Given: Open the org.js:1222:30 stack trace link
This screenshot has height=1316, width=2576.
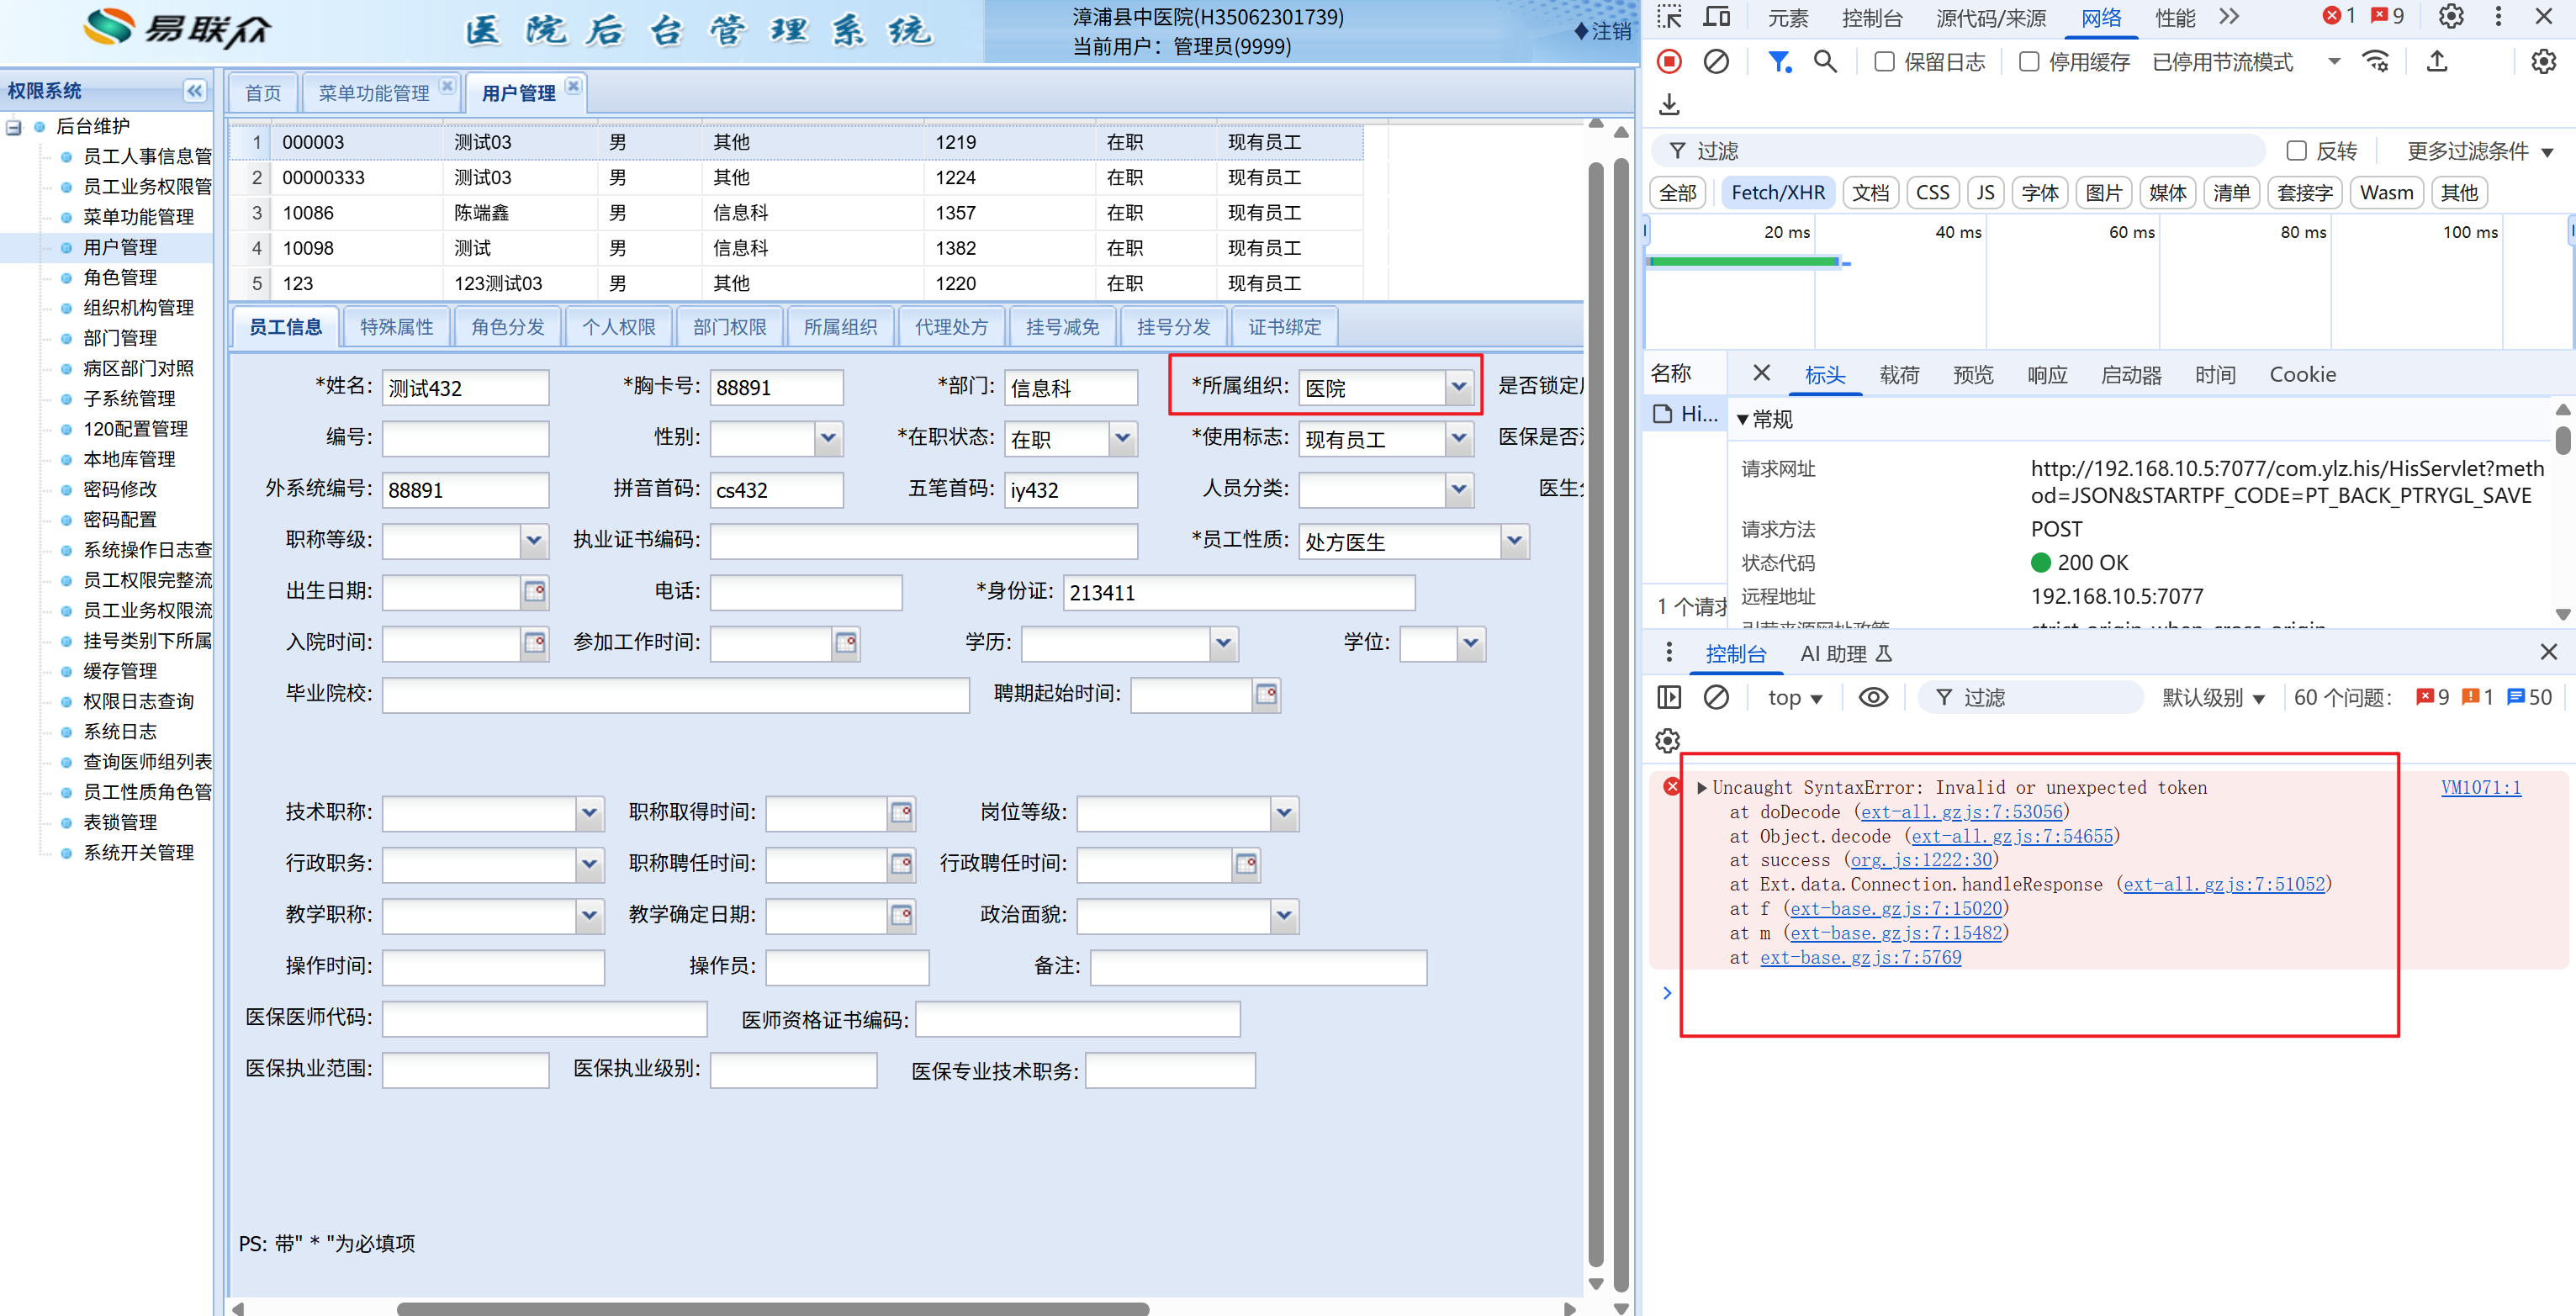Looking at the screenshot, I should click(1920, 860).
